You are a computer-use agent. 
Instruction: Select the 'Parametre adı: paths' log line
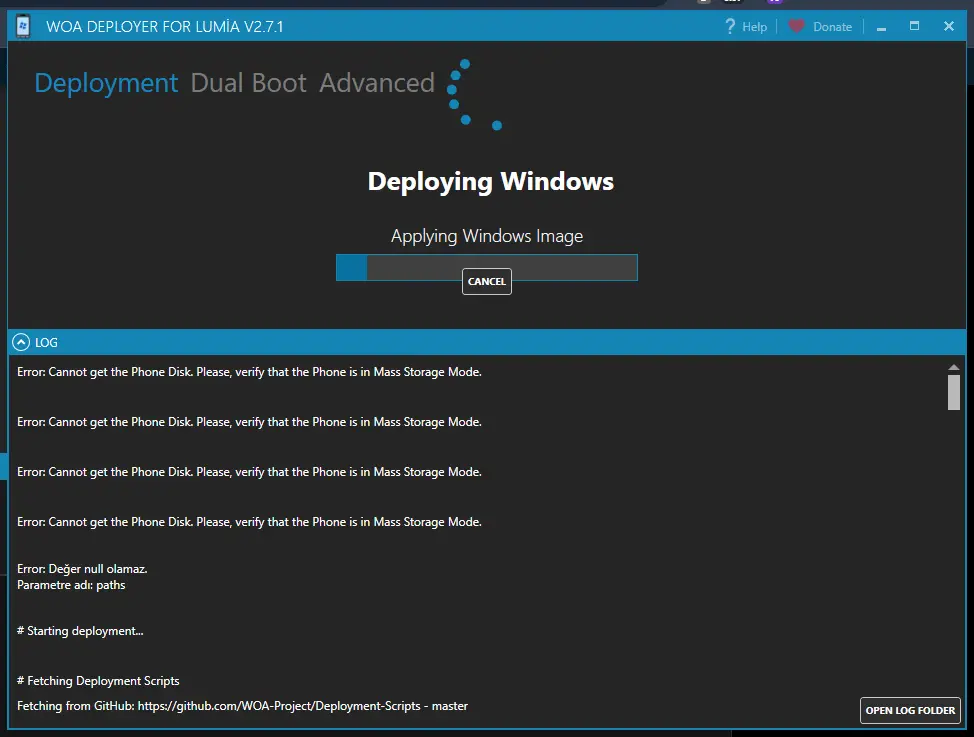[x=71, y=585]
